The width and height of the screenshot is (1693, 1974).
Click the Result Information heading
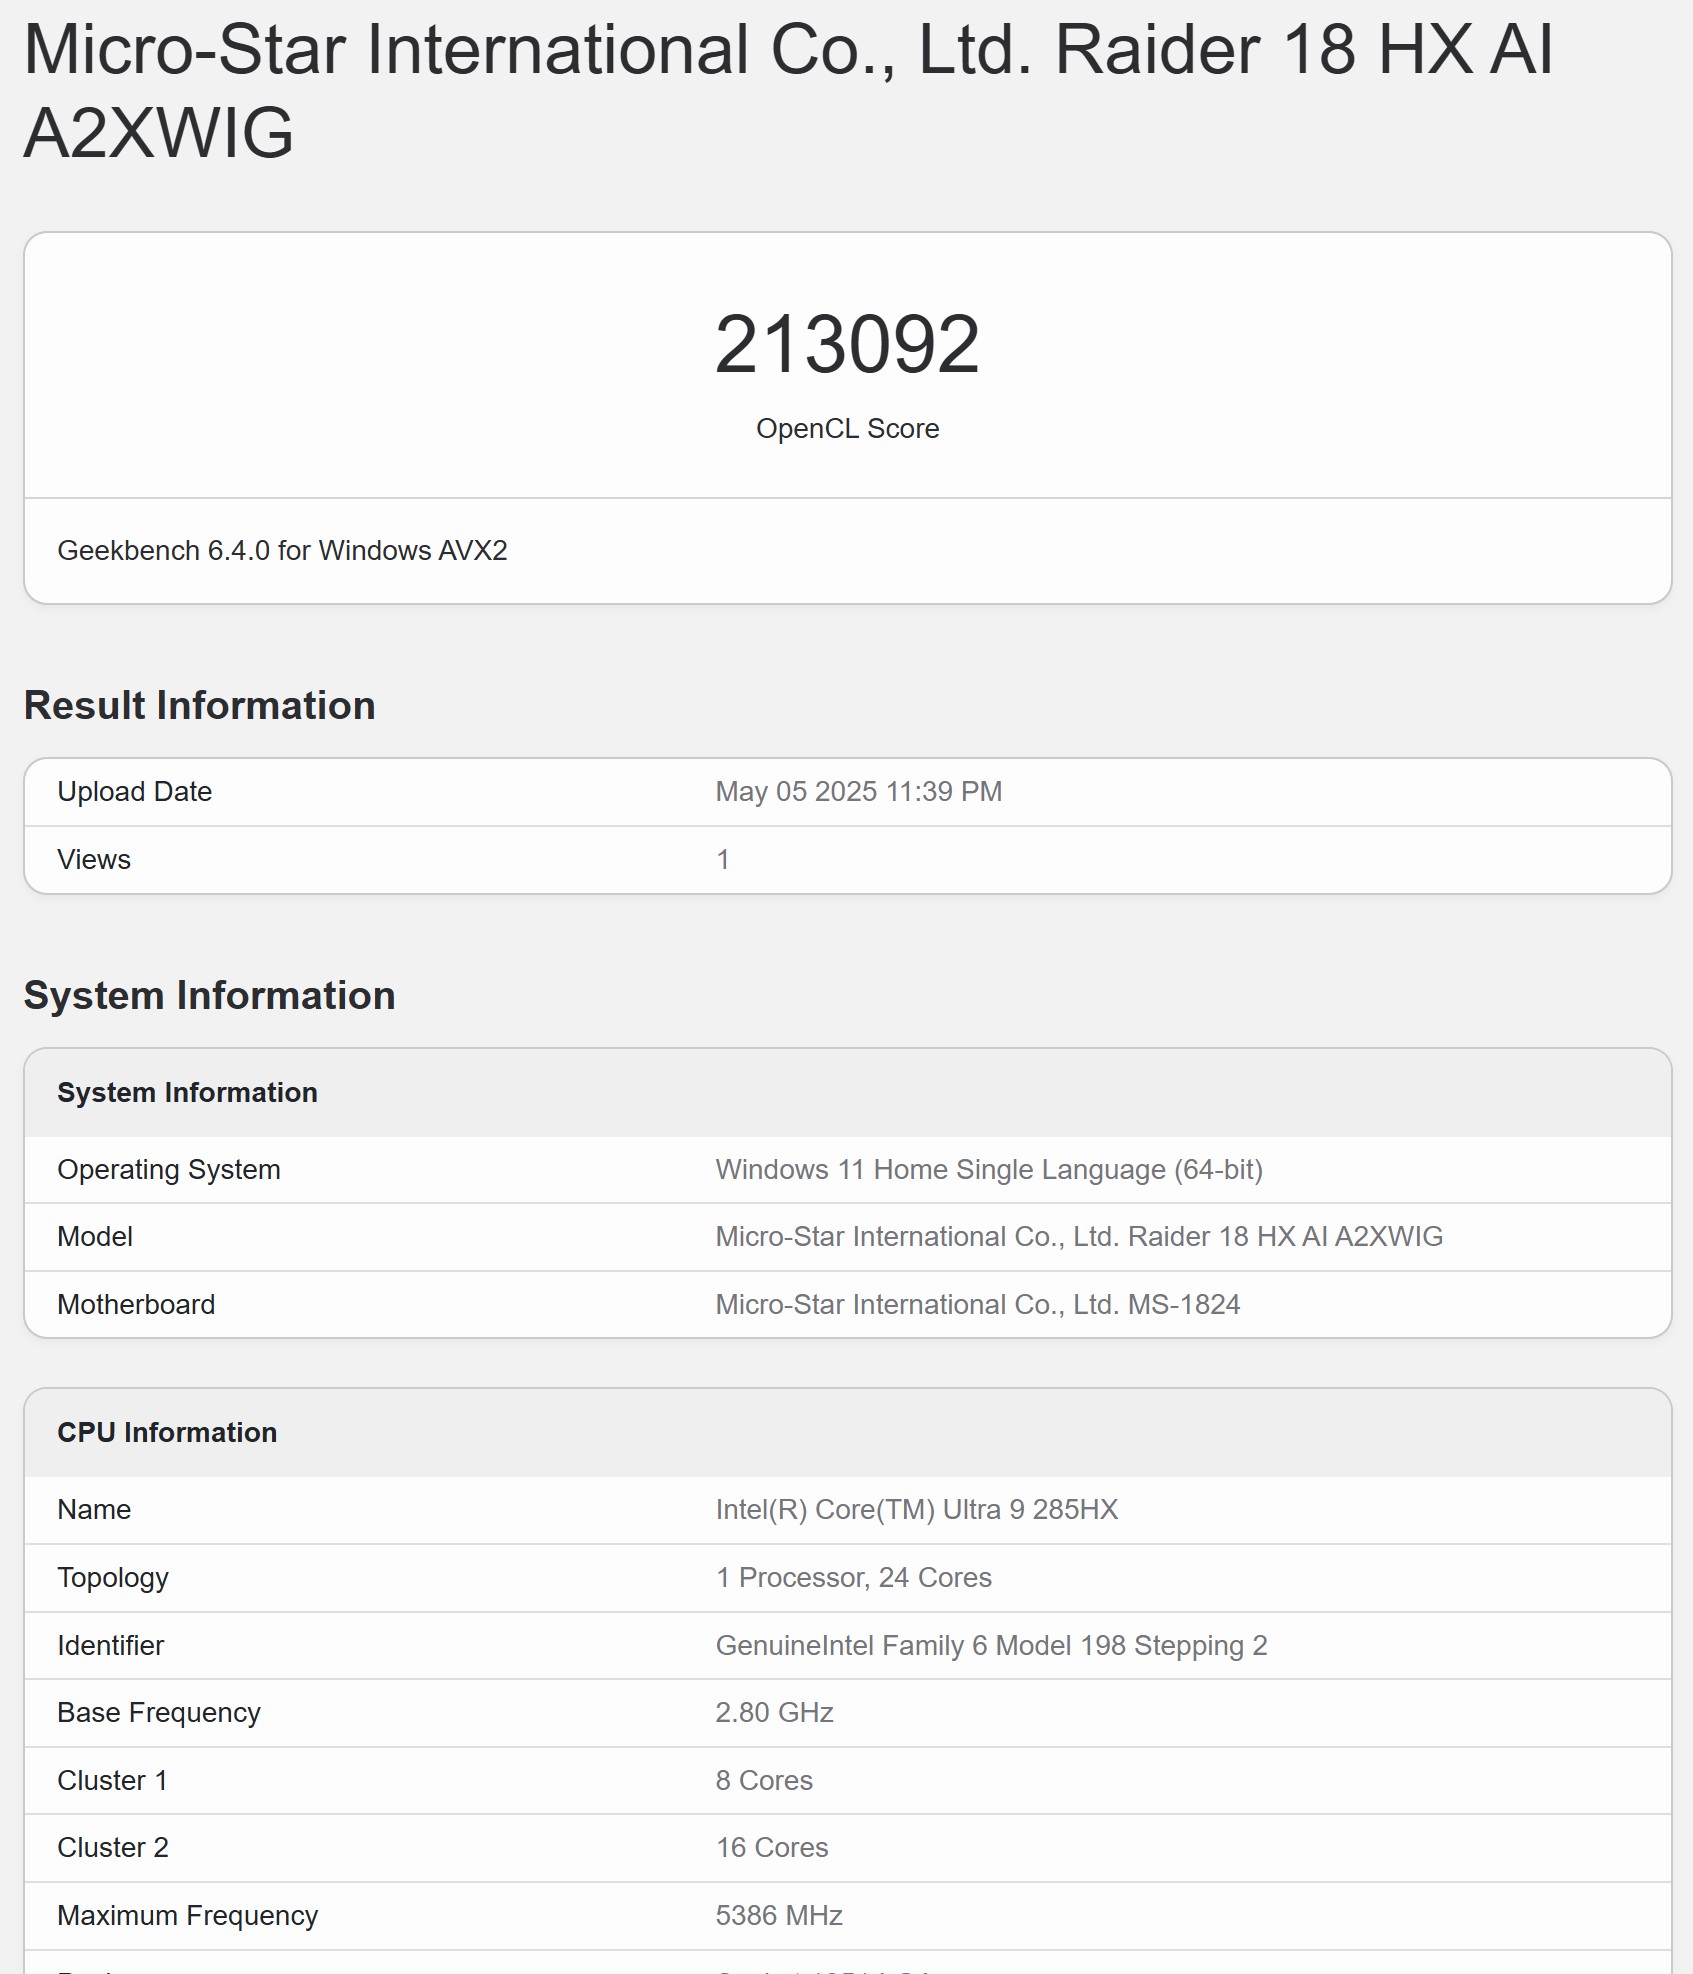(x=199, y=706)
